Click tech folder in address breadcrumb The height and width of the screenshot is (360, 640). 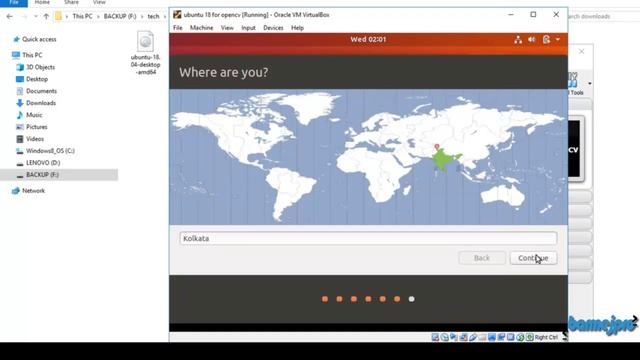pos(153,16)
